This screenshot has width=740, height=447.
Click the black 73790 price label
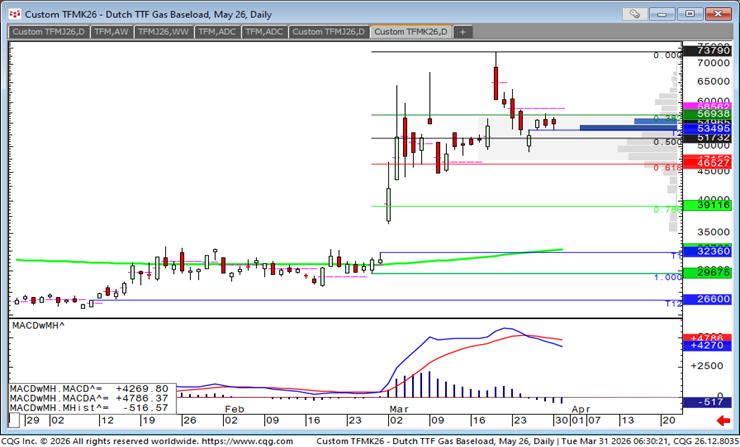click(x=704, y=50)
